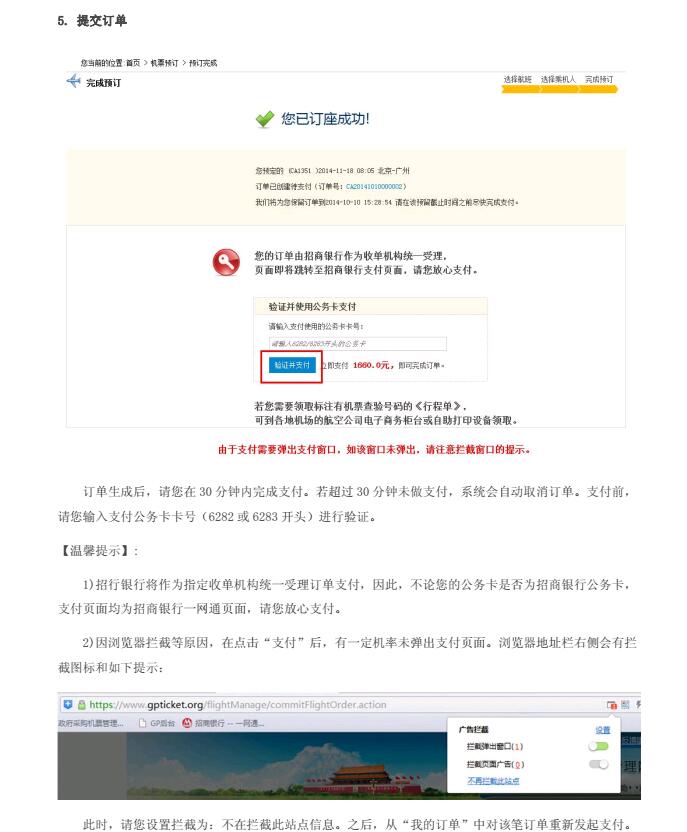The height and width of the screenshot is (832, 687).
Task: Click the GP后台 bookmark page icon
Action: coord(142,723)
